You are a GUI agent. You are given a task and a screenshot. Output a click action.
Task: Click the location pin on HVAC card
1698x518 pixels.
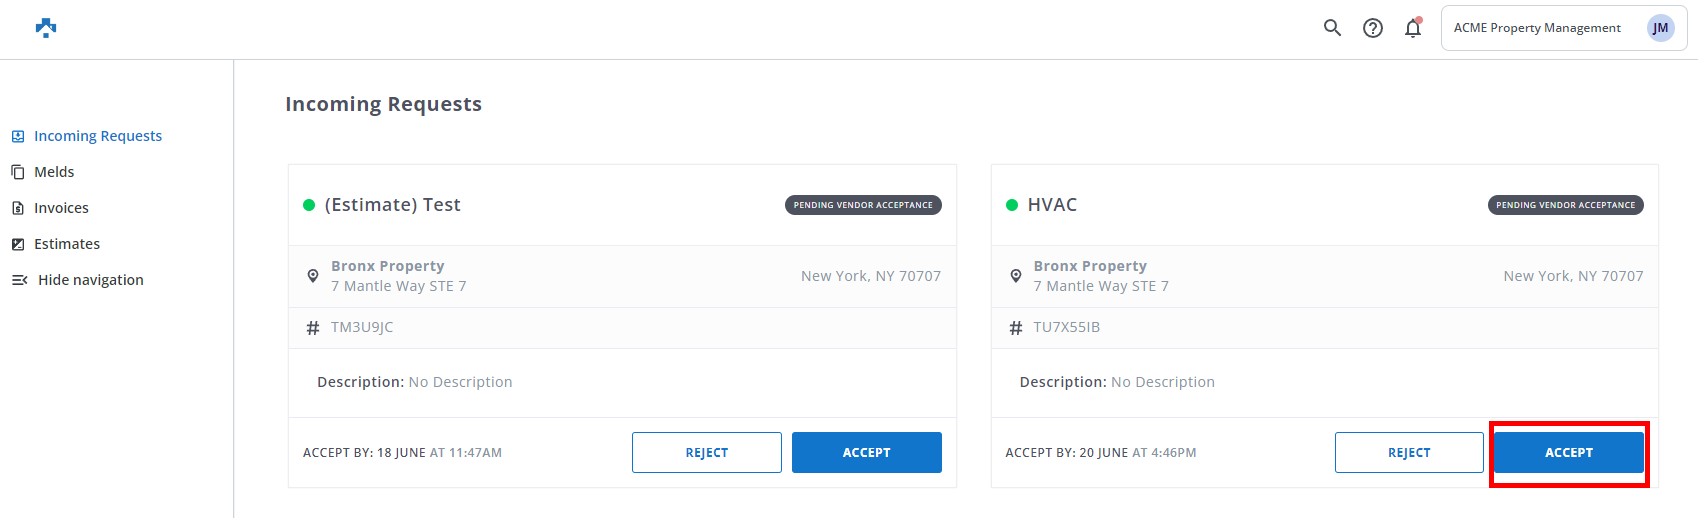(1015, 276)
